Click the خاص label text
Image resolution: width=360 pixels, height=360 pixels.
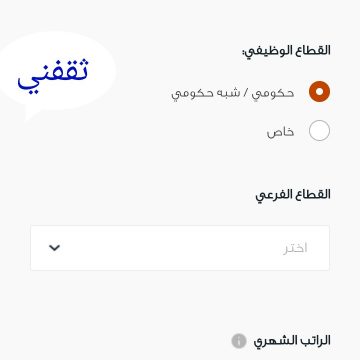point(280,132)
